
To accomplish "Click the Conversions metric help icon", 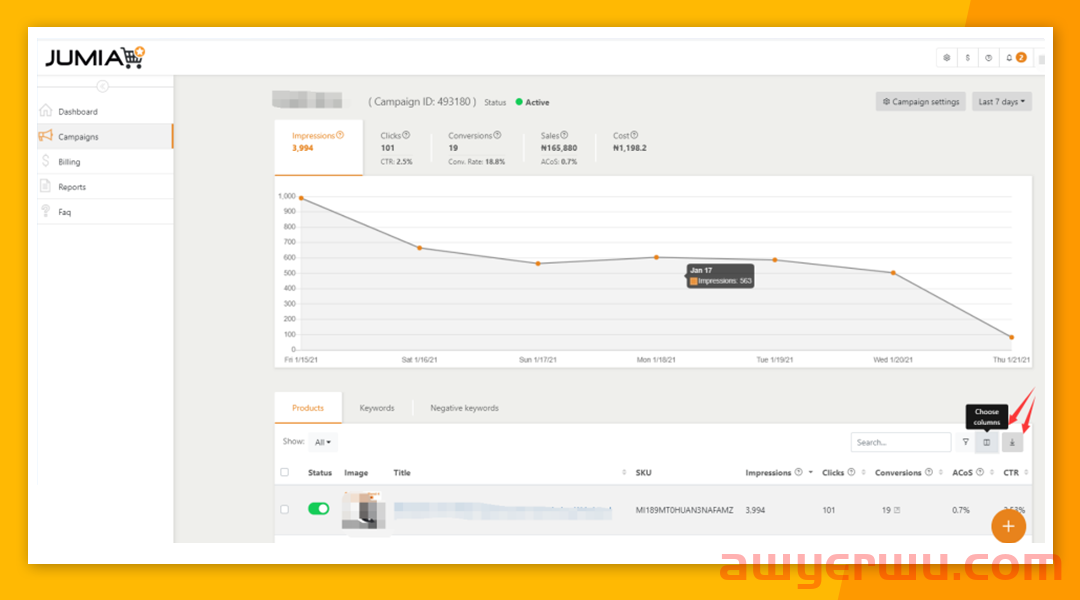I will click(x=497, y=135).
